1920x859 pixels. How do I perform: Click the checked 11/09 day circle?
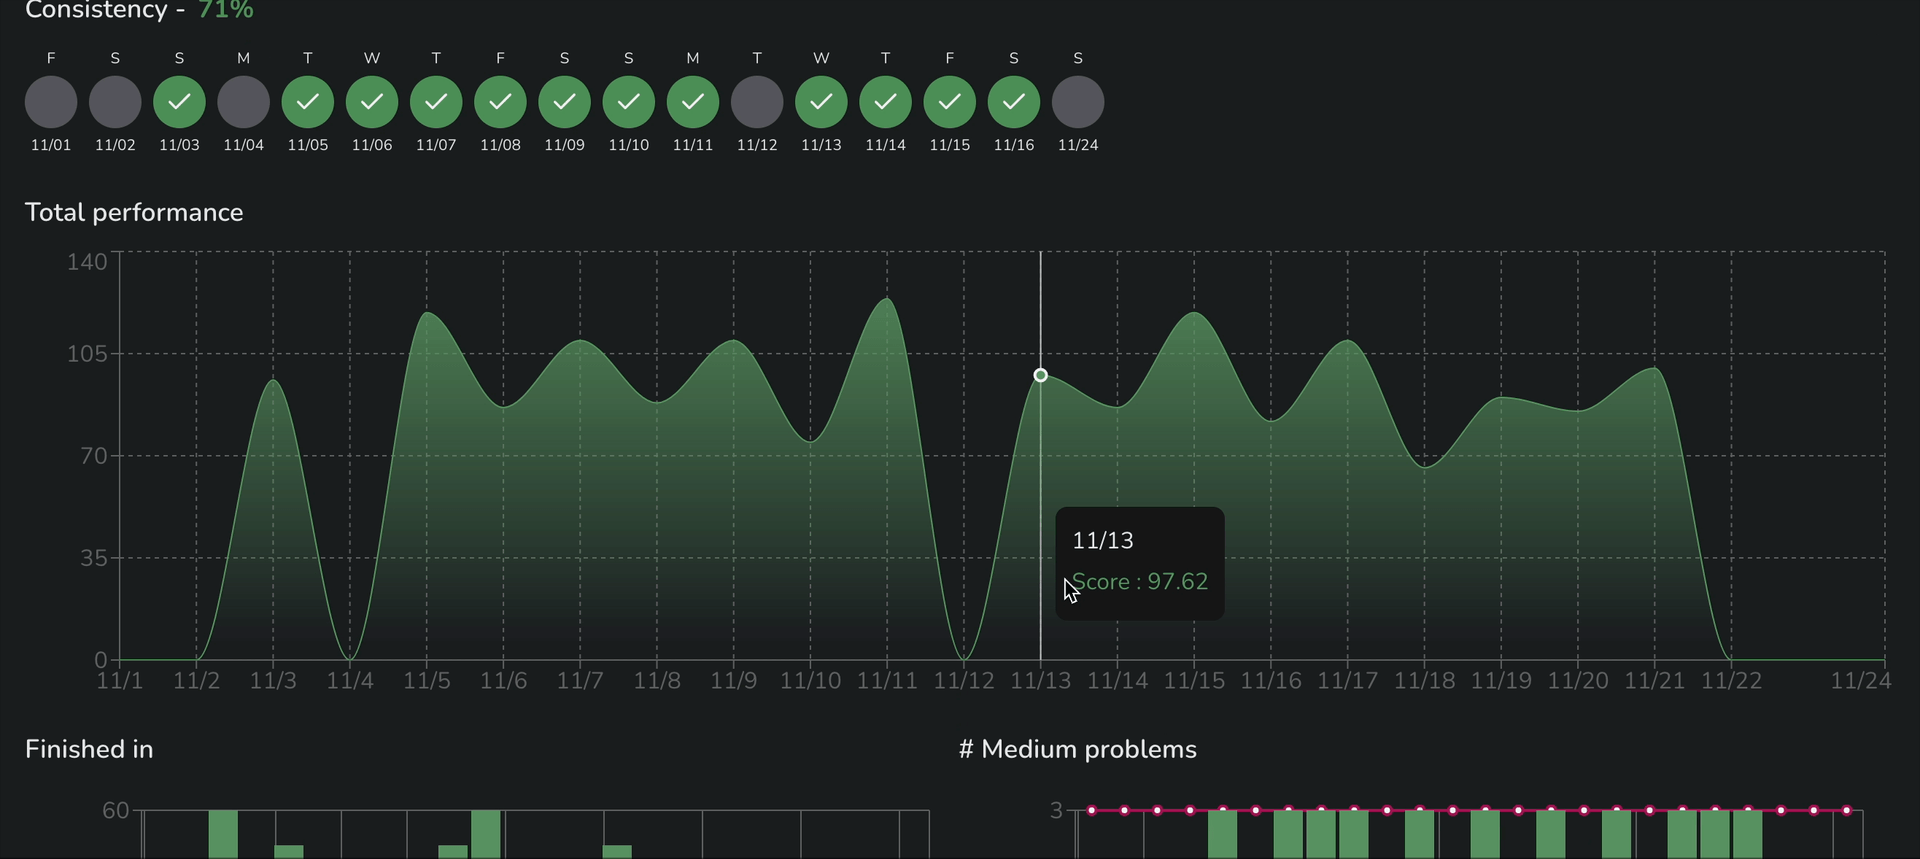[x=565, y=102]
